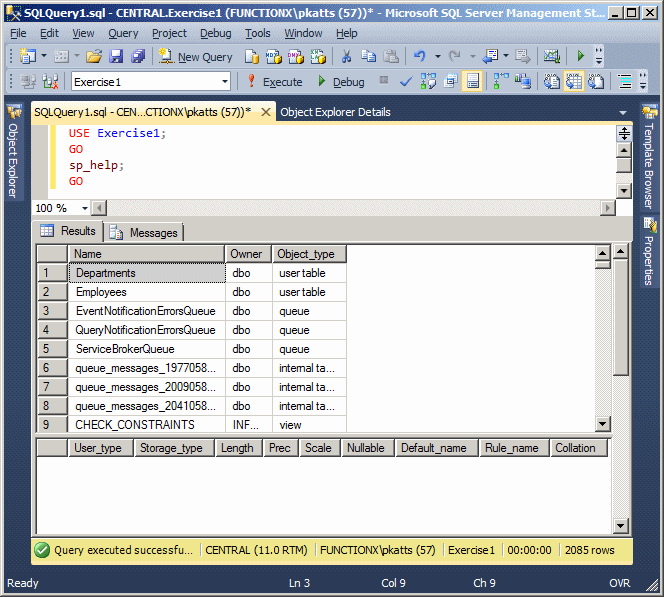The width and height of the screenshot is (664, 597).
Task: Open the document tabs list dropdown arrow
Action: pos(622,113)
